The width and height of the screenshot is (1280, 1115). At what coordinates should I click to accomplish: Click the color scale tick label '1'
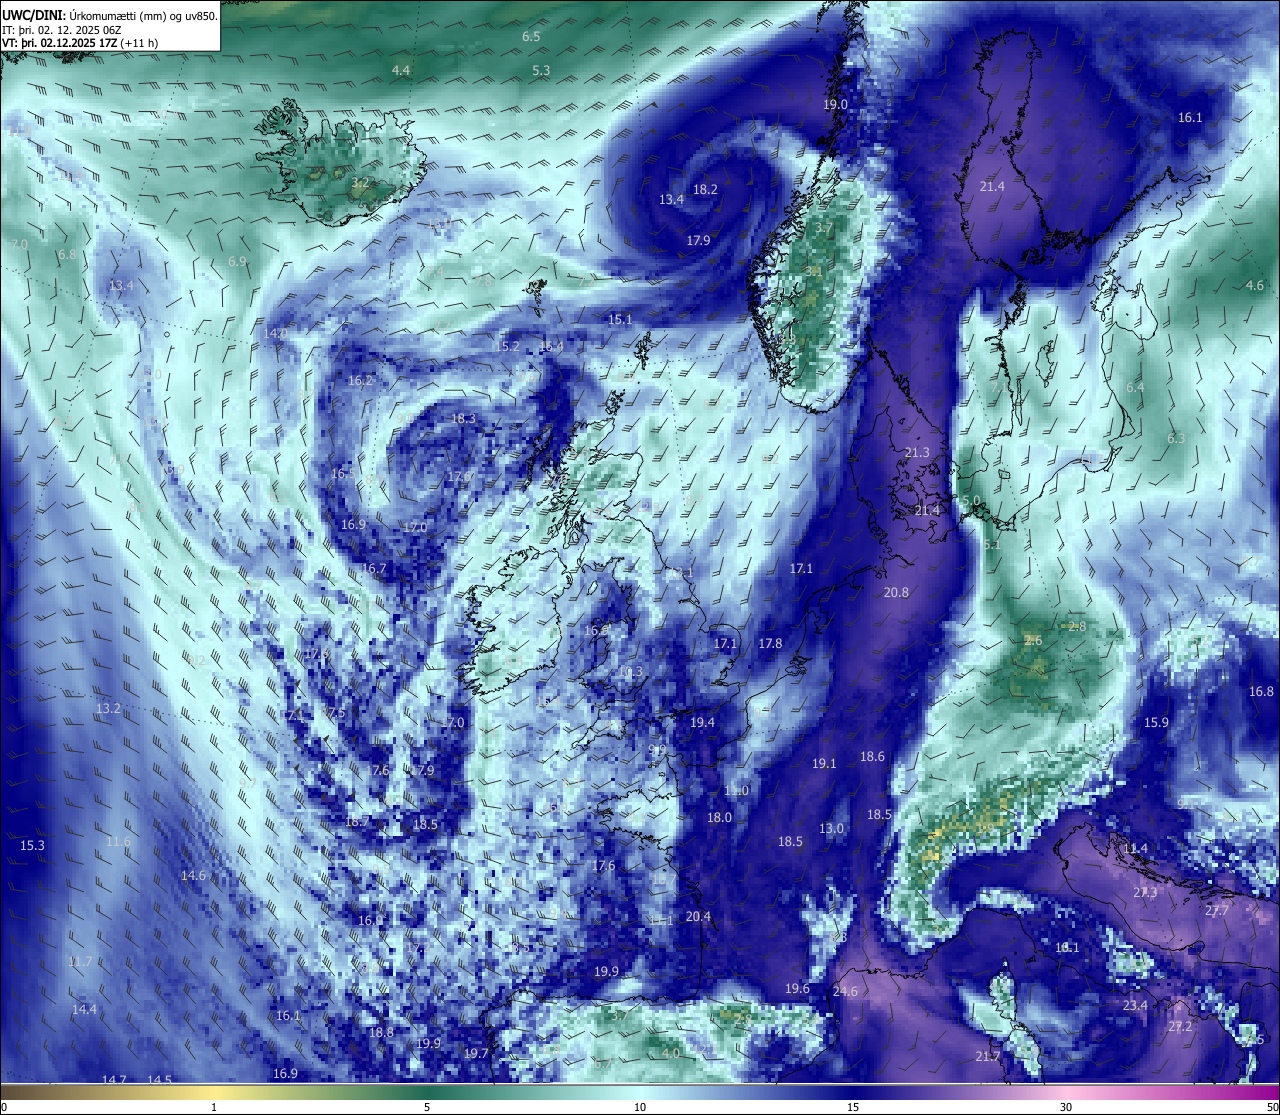214,1107
